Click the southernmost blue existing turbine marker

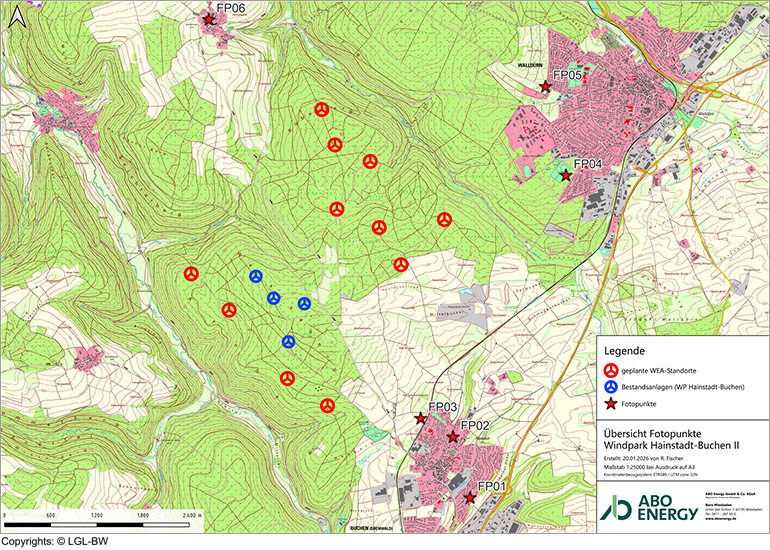click(288, 342)
